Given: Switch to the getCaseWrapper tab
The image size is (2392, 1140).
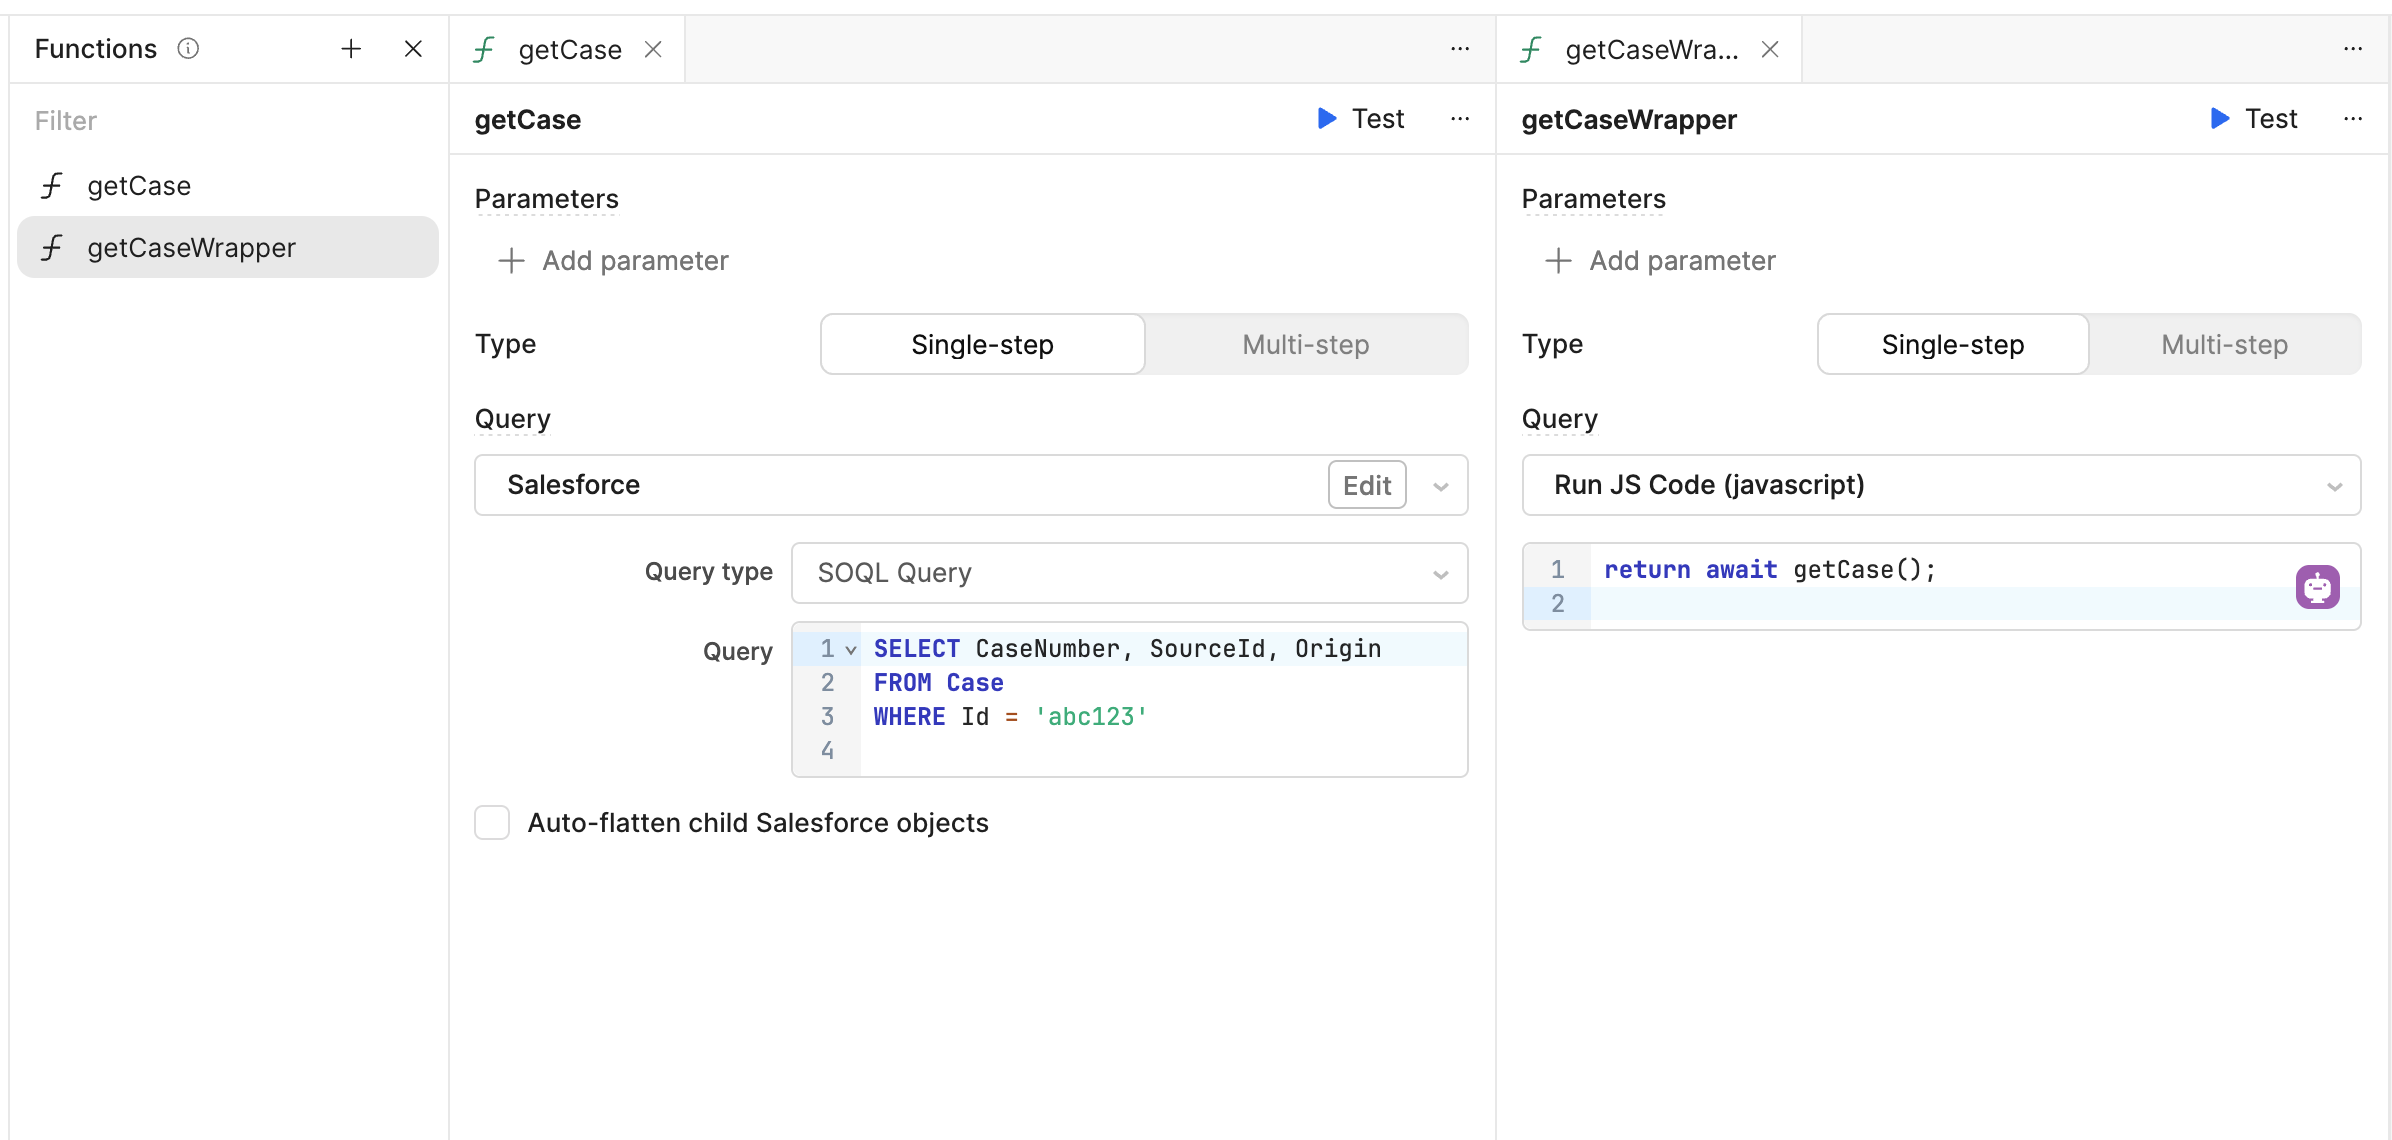Looking at the screenshot, I should click(1650, 49).
